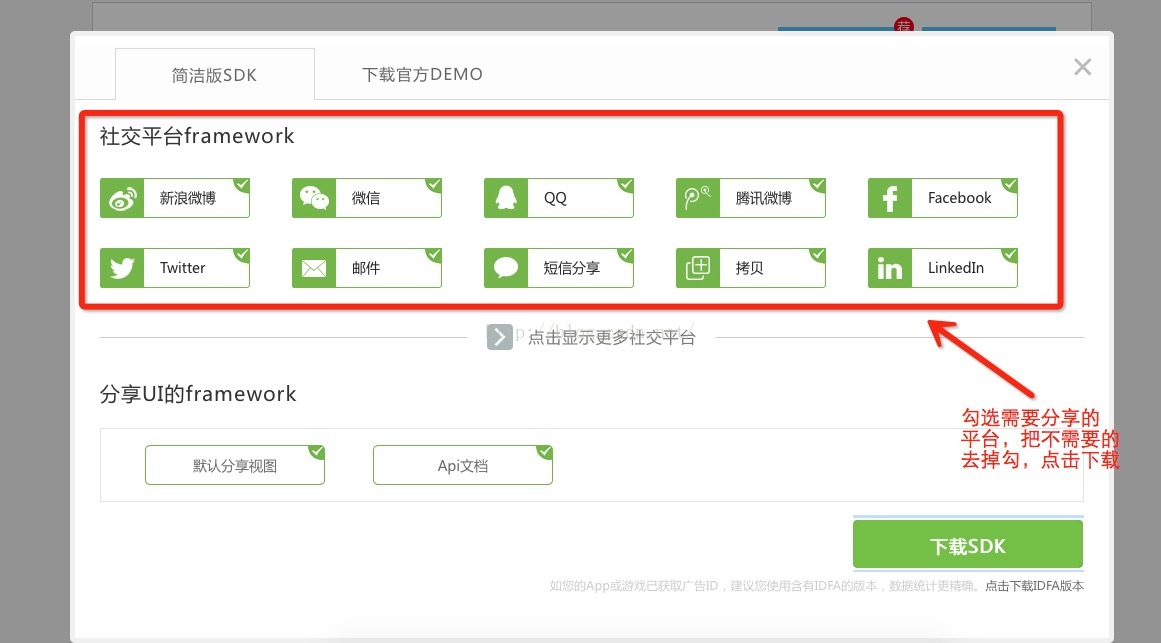Click the LinkedIn label text
The image size is (1161, 643).
click(x=956, y=267)
